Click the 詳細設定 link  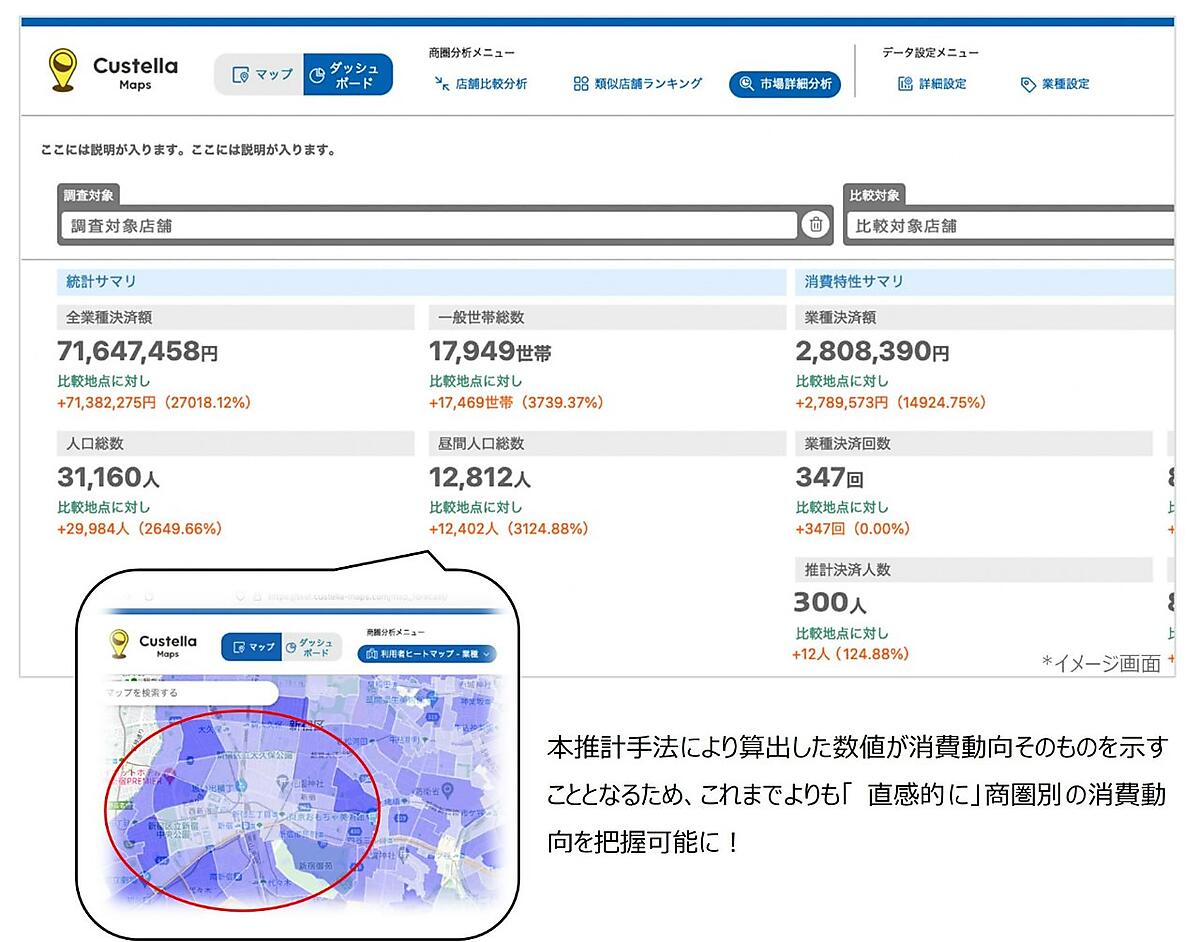pyautogui.click(x=942, y=84)
